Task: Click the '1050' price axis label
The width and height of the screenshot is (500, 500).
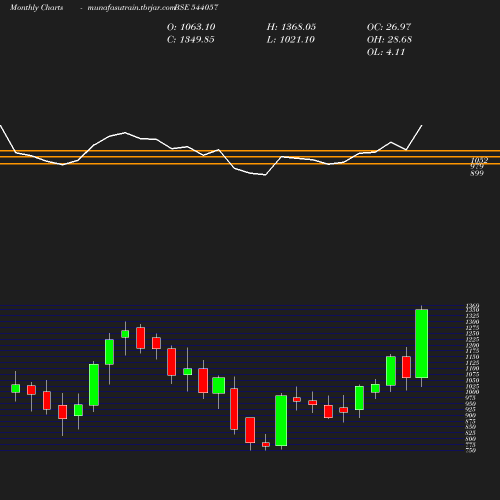Action: pyautogui.click(x=472, y=380)
